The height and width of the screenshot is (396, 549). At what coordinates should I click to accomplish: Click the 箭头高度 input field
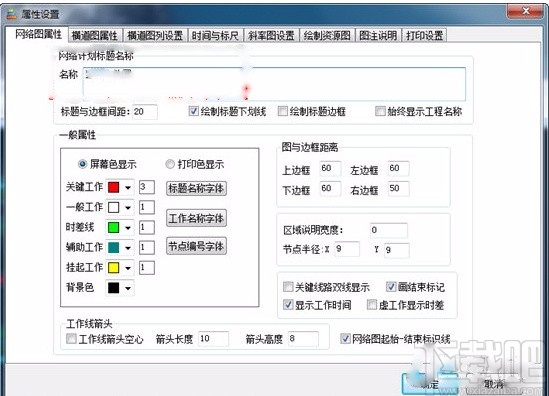tap(303, 339)
